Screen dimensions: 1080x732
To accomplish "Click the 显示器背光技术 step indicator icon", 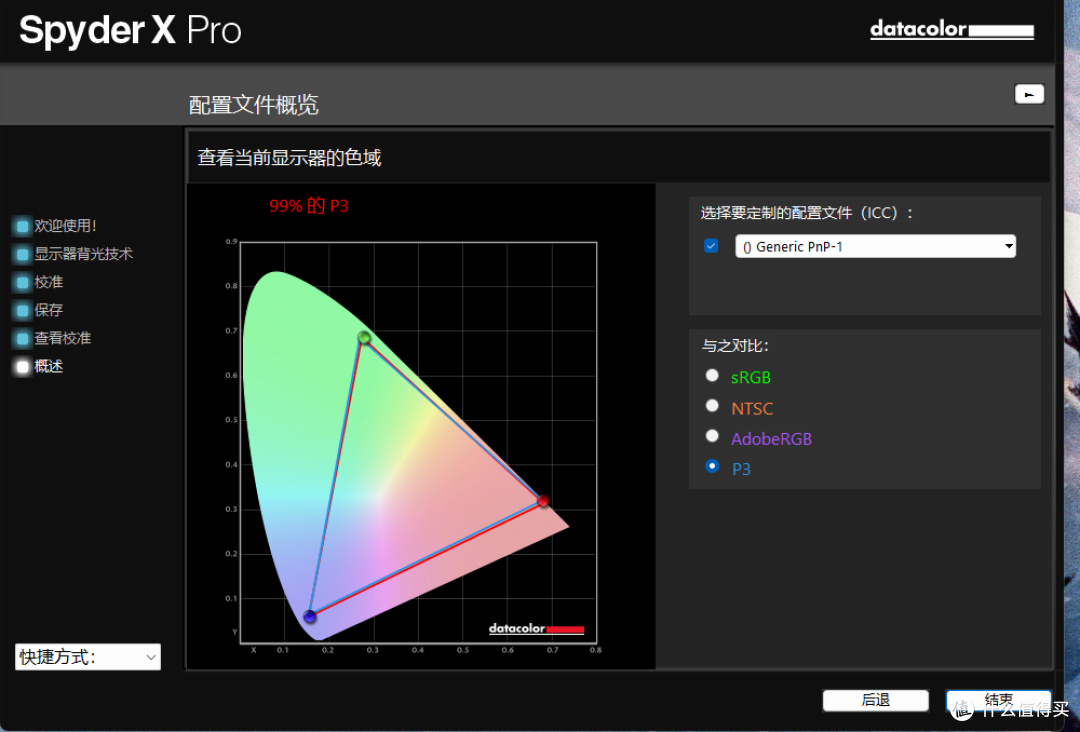I will click(x=22, y=254).
